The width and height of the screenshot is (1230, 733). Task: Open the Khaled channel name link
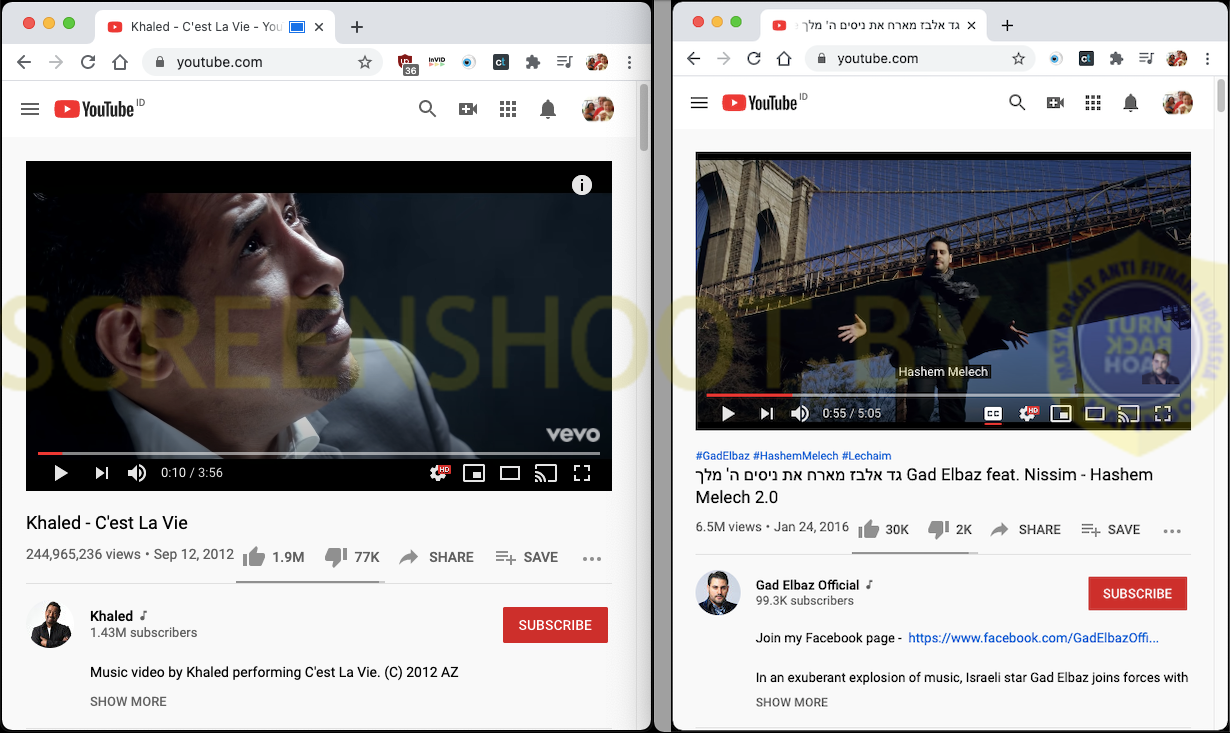pyautogui.click(x=111, y=616)
